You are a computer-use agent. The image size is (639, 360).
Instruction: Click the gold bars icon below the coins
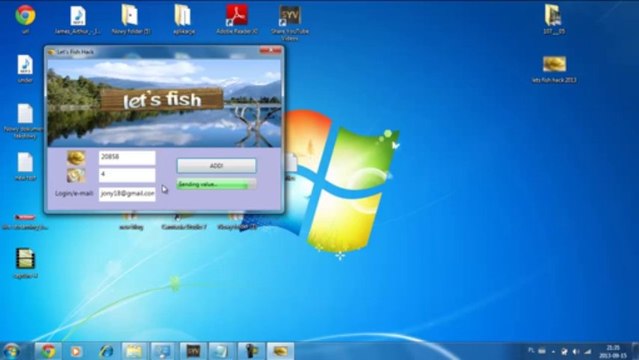(x=76, y=175)
